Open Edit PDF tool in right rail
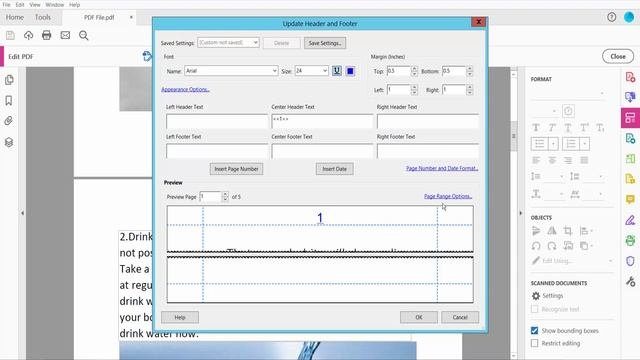 click(x=630, y=118)
